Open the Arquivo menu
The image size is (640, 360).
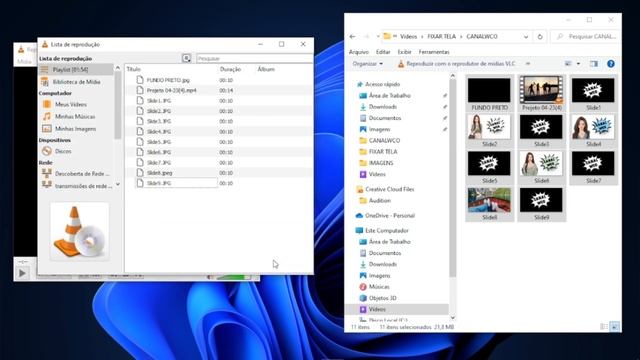pyautogui.click(x=359, y=52)
